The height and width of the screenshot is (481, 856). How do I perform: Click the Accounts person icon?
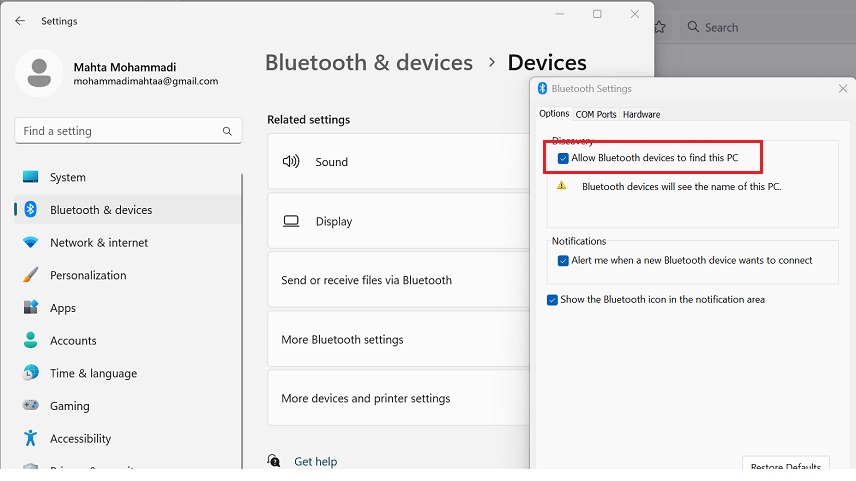(31, 340)
